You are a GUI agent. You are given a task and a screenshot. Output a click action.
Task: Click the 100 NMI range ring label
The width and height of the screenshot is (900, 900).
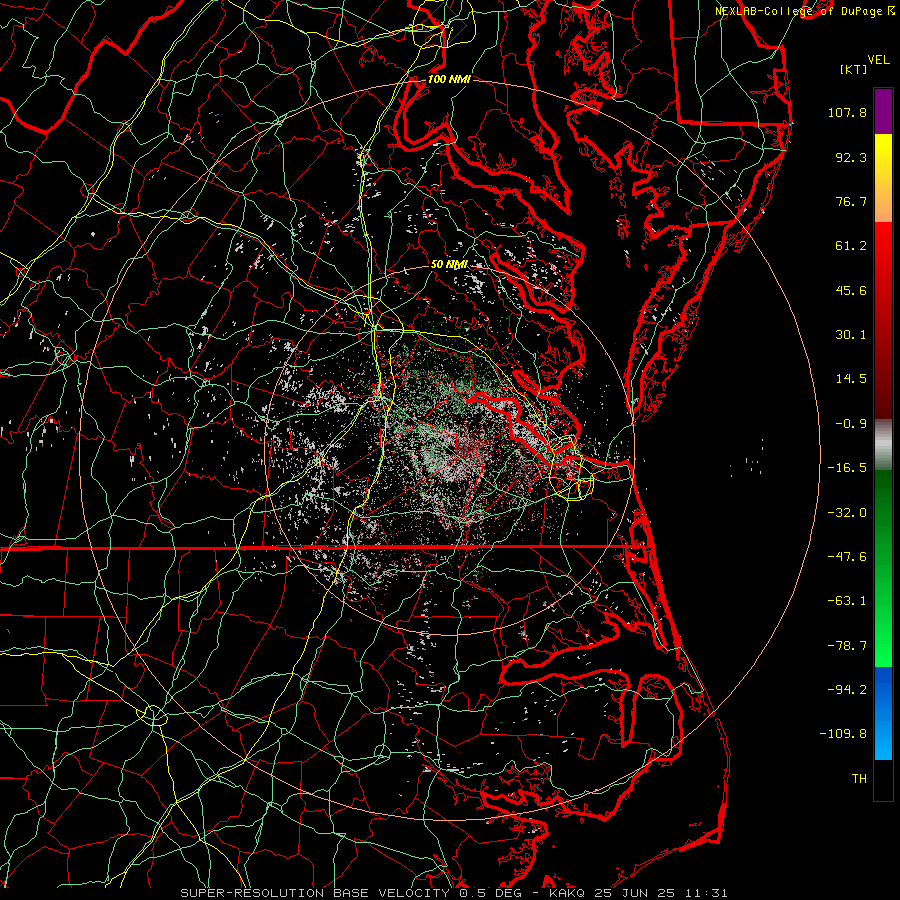pyautogui.click(x=449, y=79)
